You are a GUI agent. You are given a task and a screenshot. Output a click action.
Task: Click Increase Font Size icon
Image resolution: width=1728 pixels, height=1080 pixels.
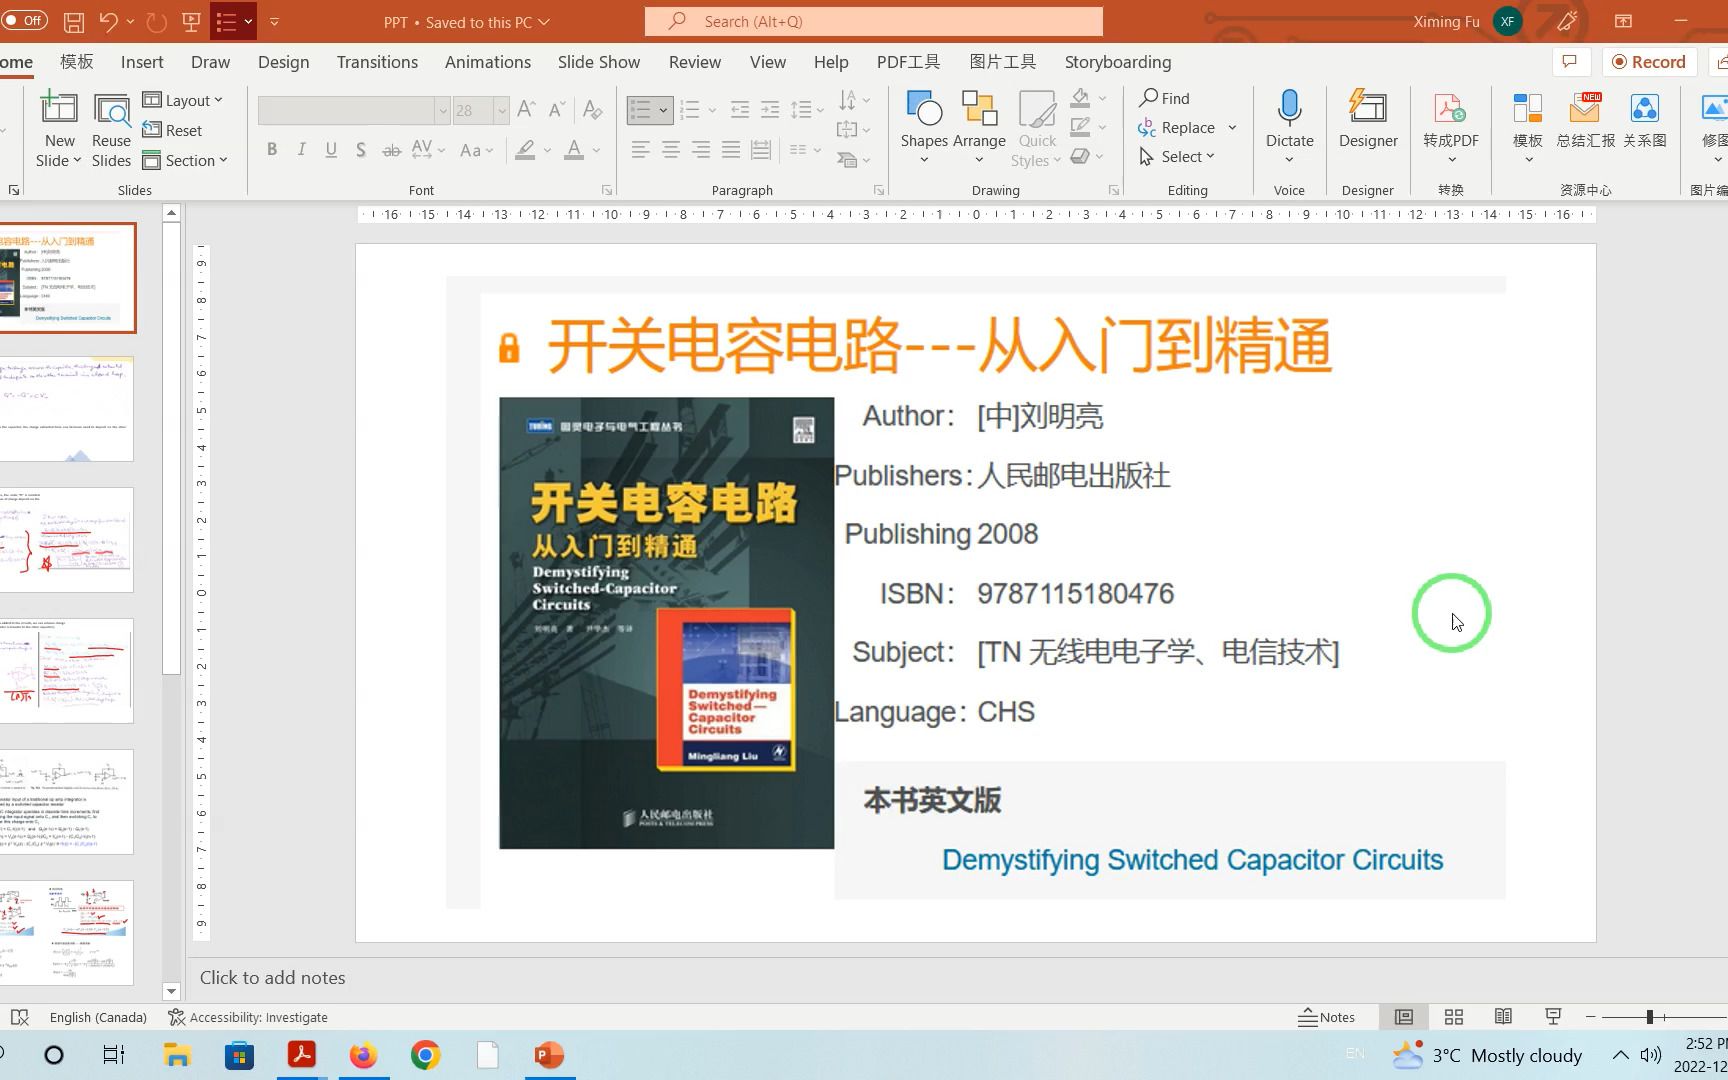pos(526,109)
